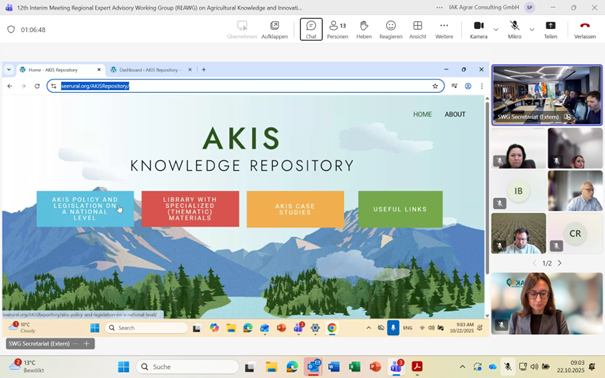Expand the Kamera options dropdown arrow

click(496, 29)
